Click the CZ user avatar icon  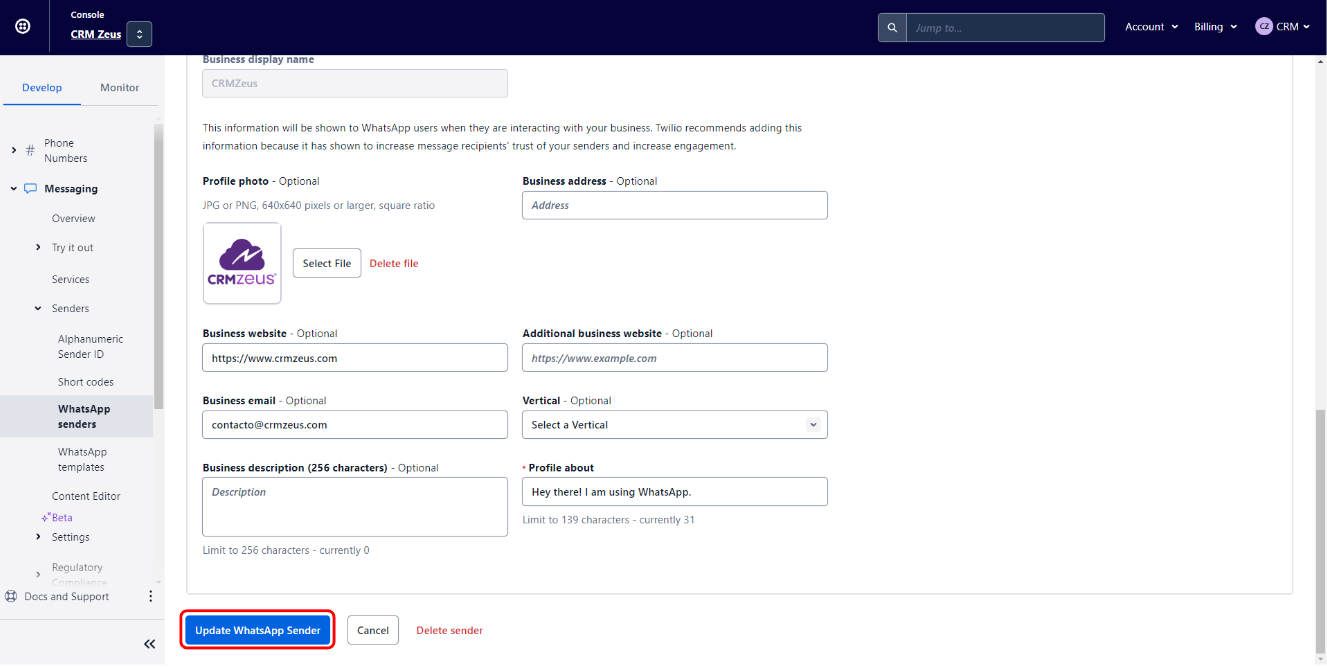(1264, 27)
